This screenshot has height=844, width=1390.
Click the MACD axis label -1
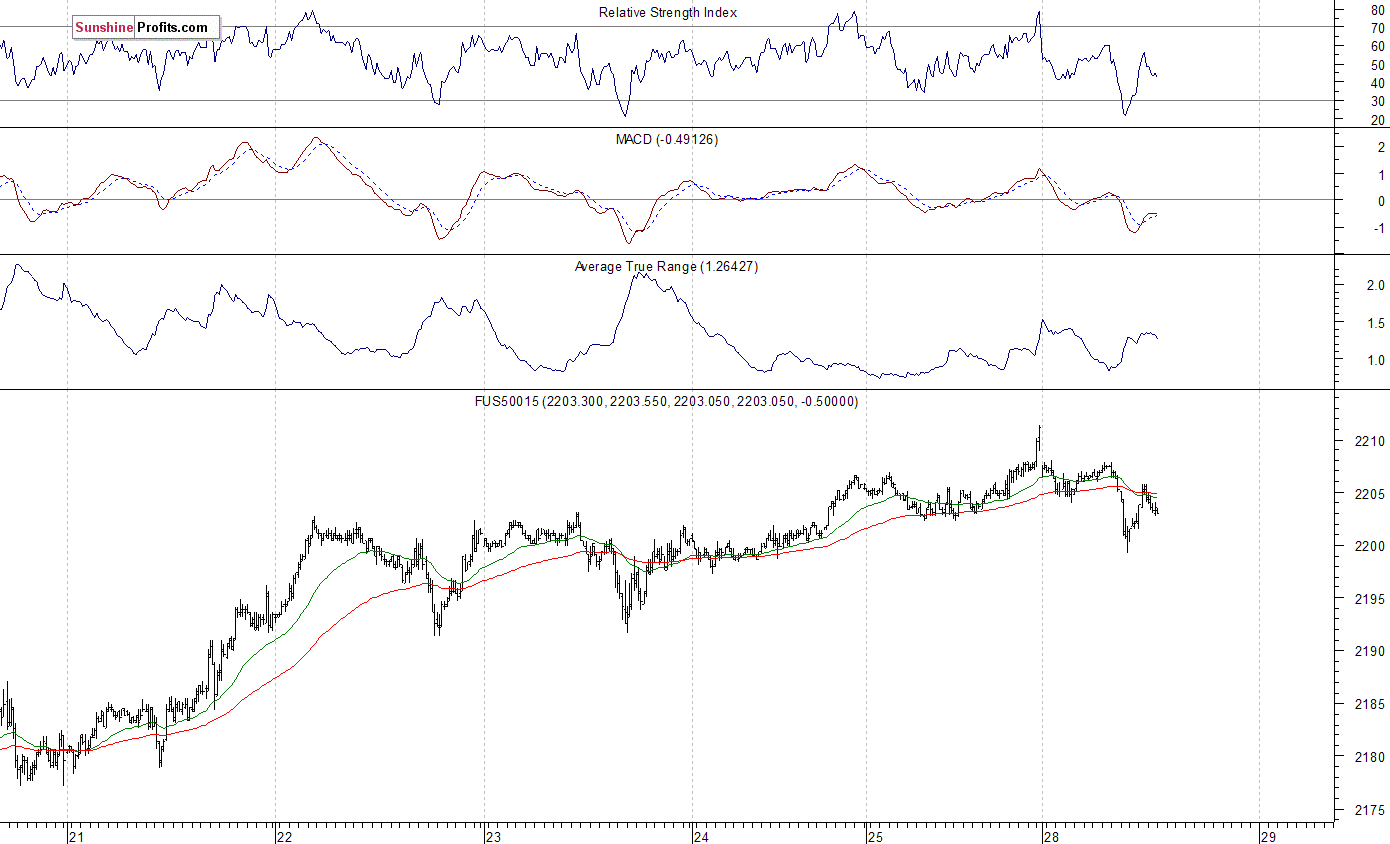click(1378, 227)
